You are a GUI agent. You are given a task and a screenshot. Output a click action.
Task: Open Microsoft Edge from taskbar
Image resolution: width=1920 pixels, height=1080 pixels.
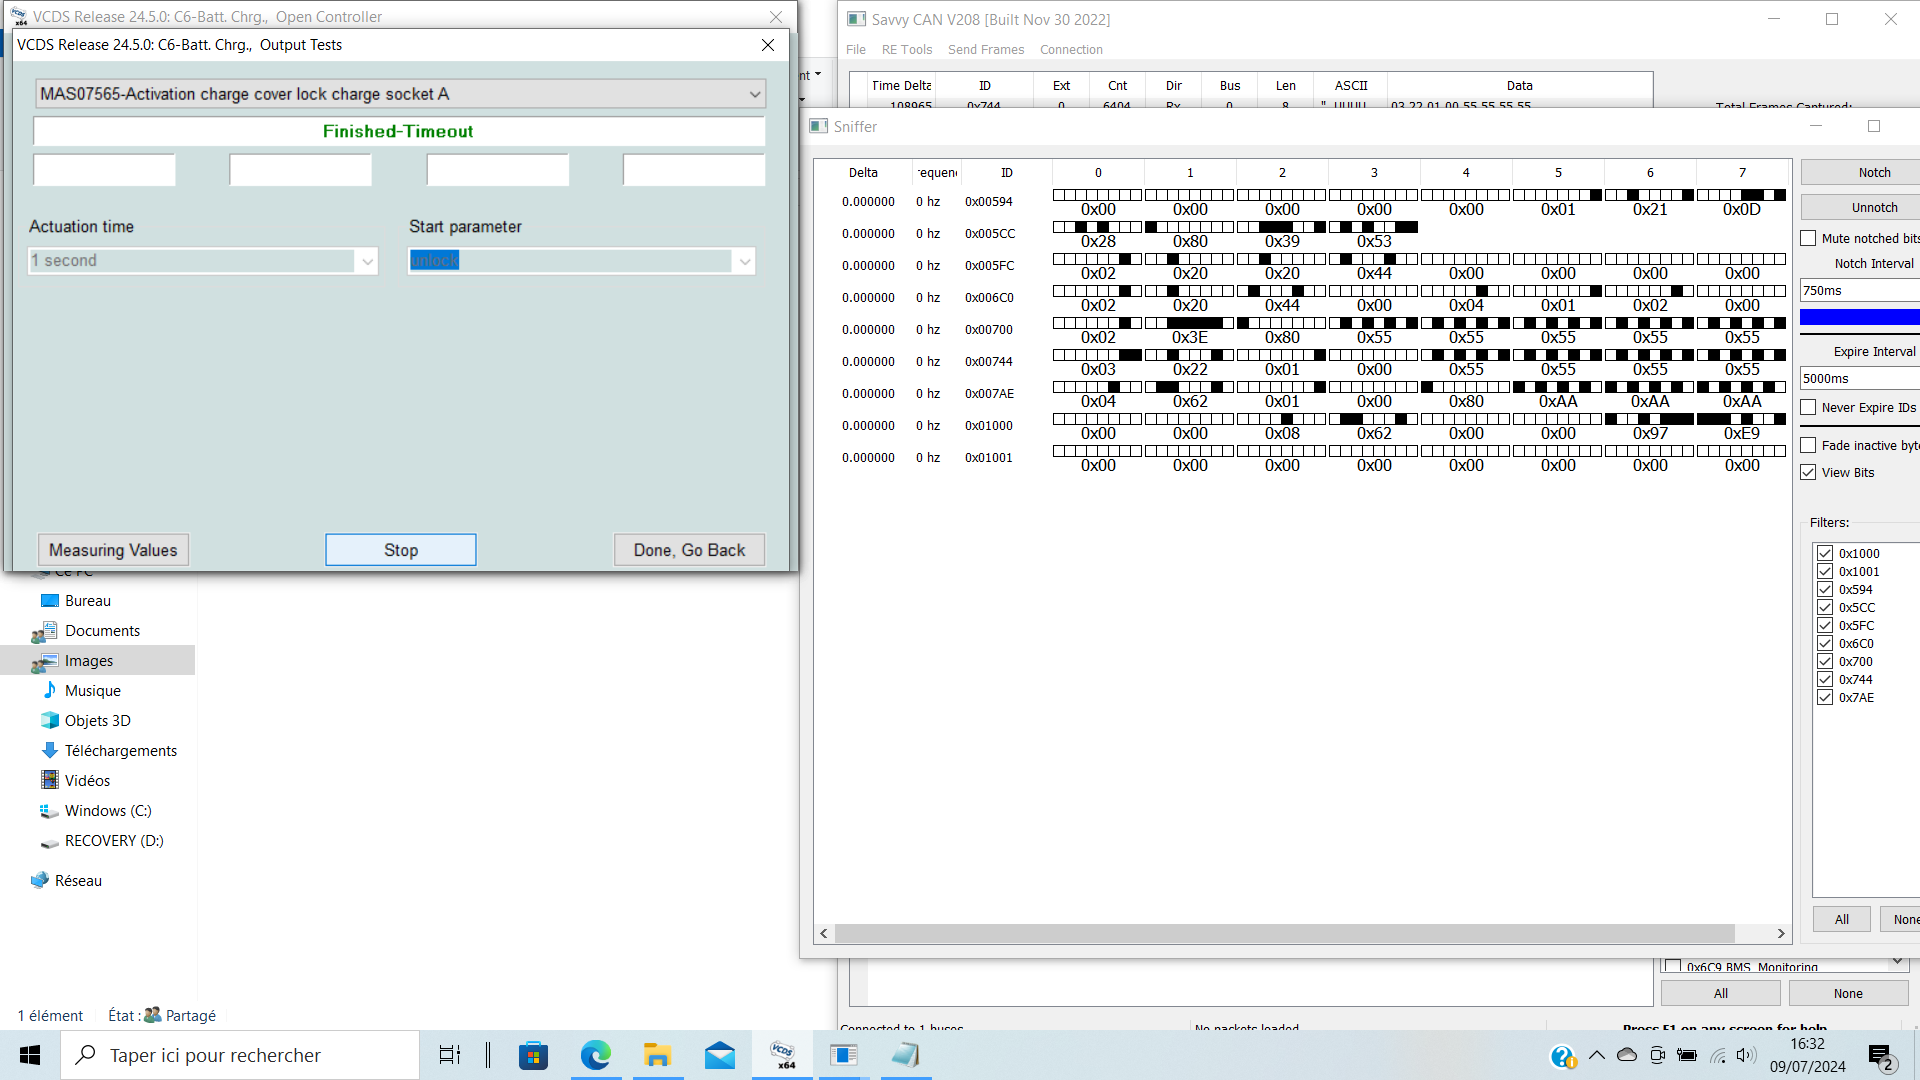pos(596,1055)
